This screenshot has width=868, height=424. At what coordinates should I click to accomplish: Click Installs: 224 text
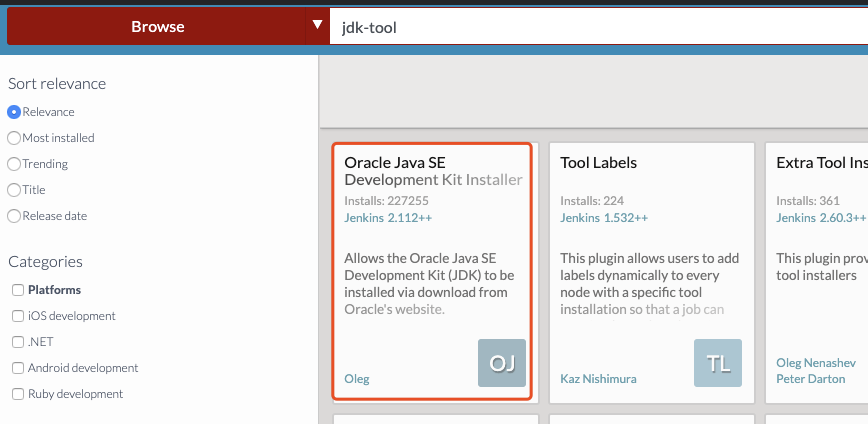coord(592,201)
